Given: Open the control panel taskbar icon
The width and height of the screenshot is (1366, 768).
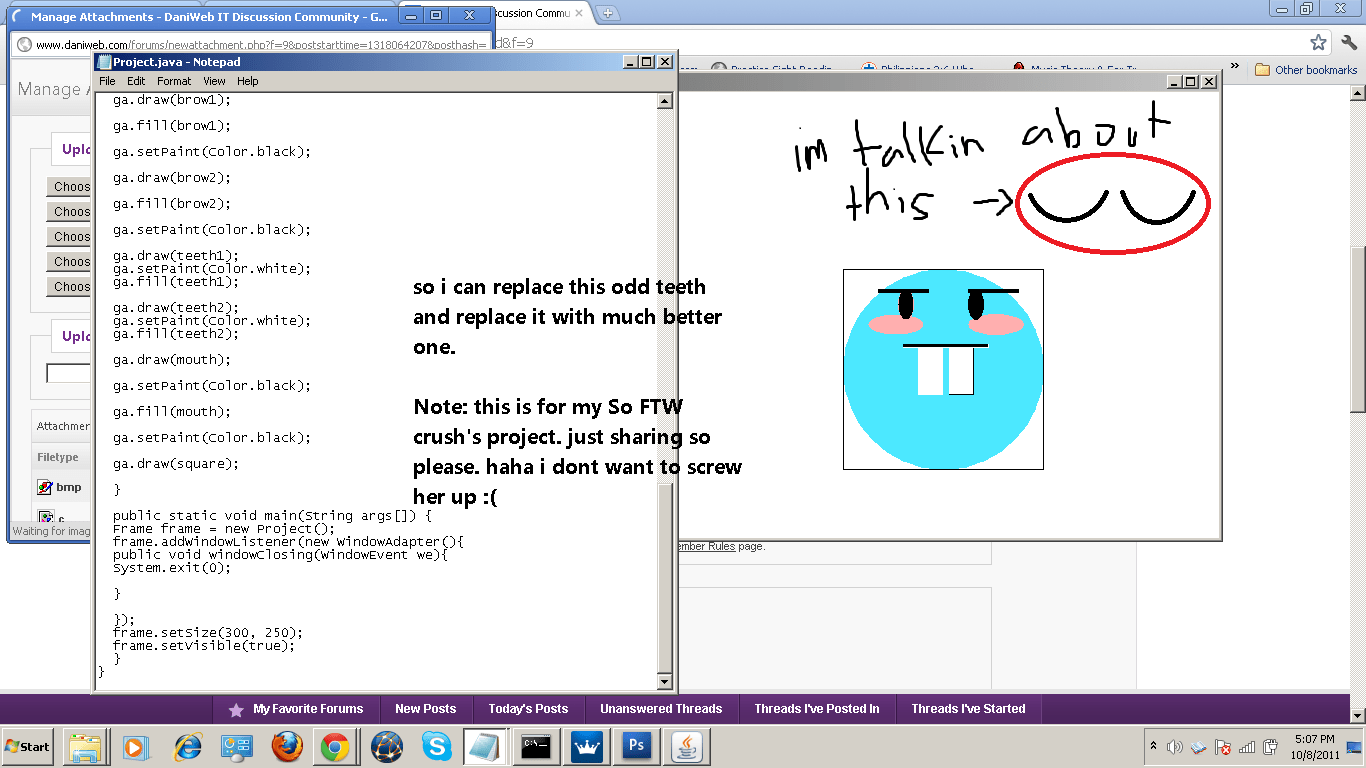Looking at the screenshot, I should pyautogui.click(x=236, y=747).
